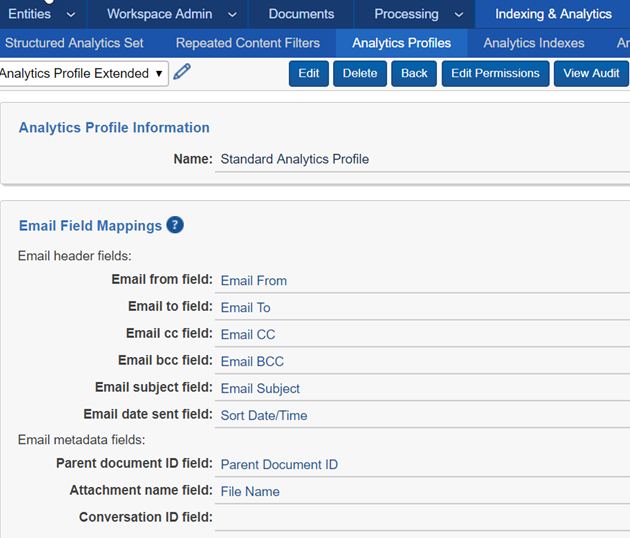Go to Analytics Indexes subtab
Viewport: 630px width, 538px height.
pyautogui.click(x=534, y=43)
